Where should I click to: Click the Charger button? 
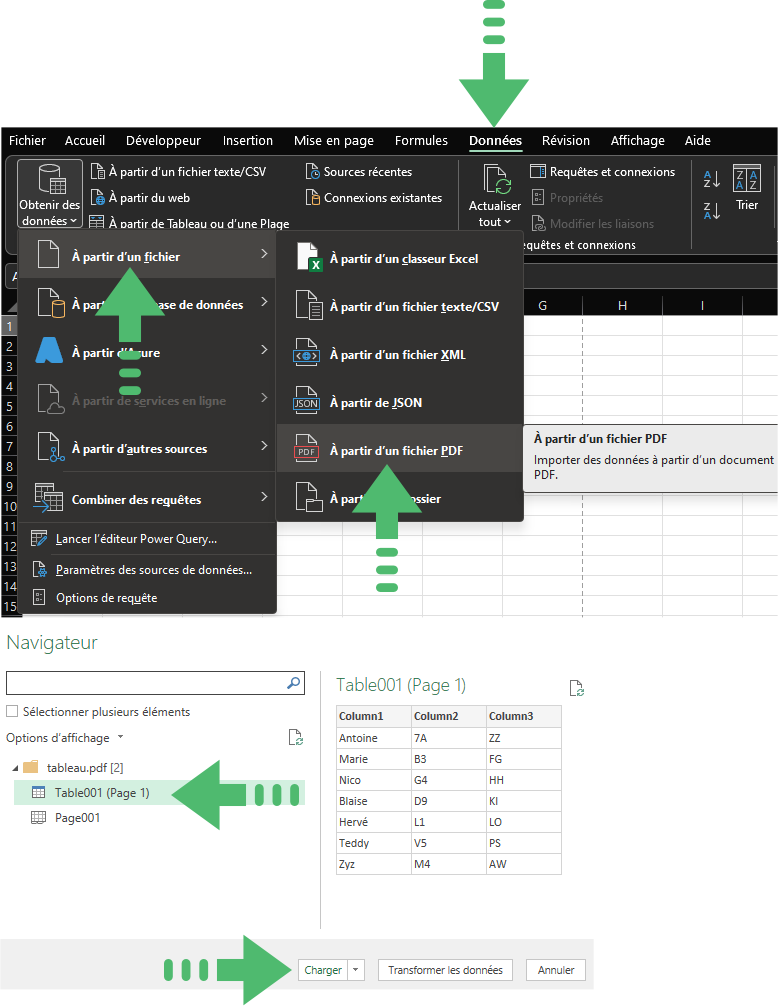323,970
